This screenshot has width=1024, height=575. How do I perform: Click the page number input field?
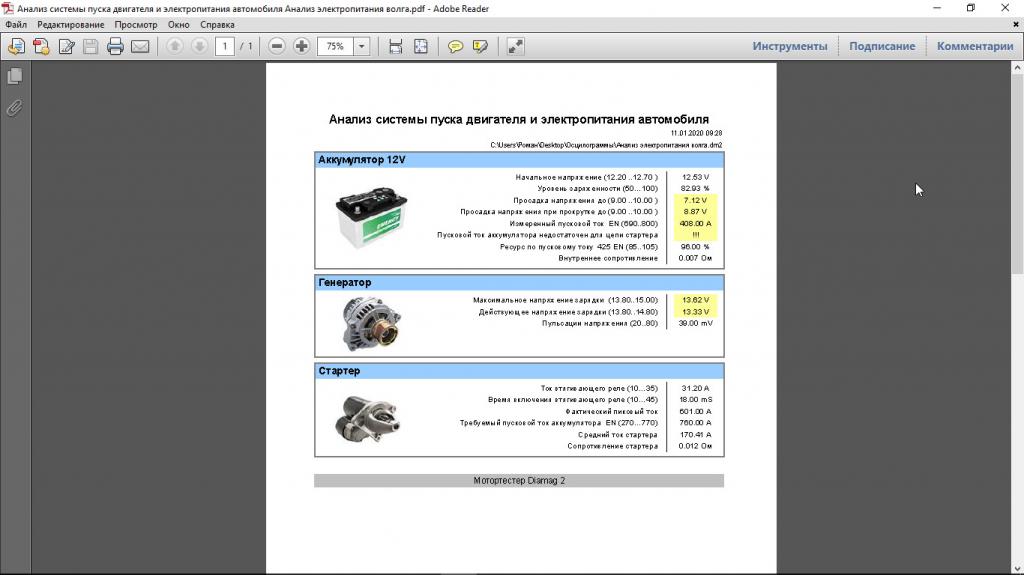pyautogui.click(x=225, y=46)
